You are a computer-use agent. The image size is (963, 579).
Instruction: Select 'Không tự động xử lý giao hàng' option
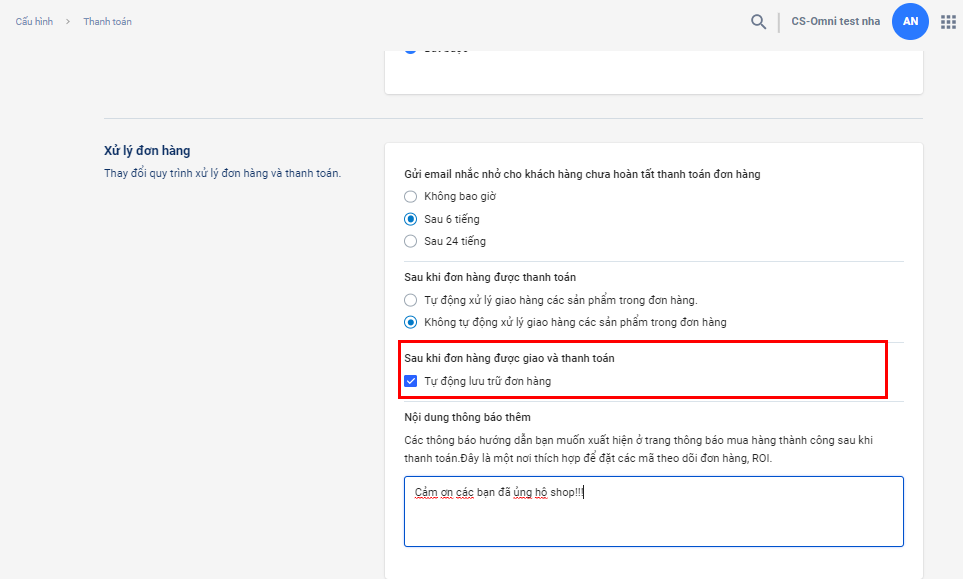click(x=411, y=322)
